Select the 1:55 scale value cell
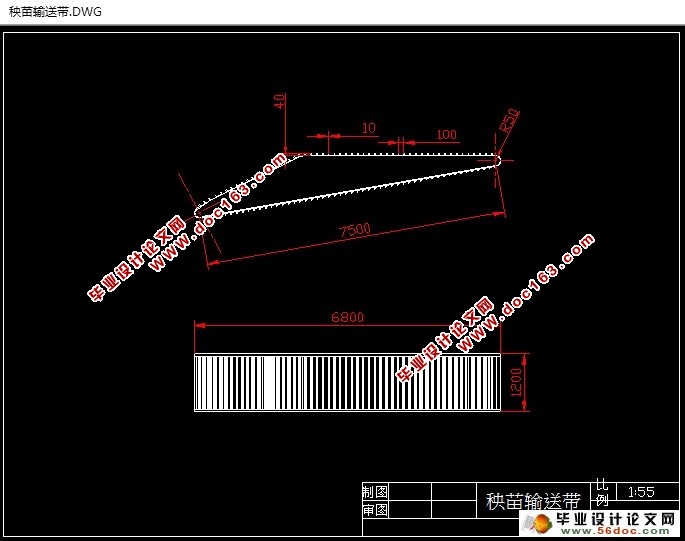The width and height of the screenshot is (685, 541). point(647,492)
